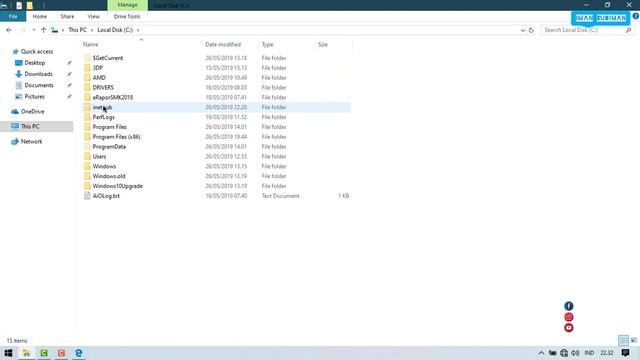The width and height of the screenshot is (640, 360).
Task: Click Local Disk (C:) in address path
Action: click(115, 30)
